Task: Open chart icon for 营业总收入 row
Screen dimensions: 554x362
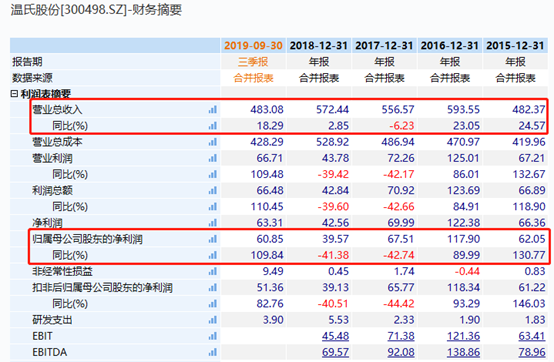Action: pos(213,110)
